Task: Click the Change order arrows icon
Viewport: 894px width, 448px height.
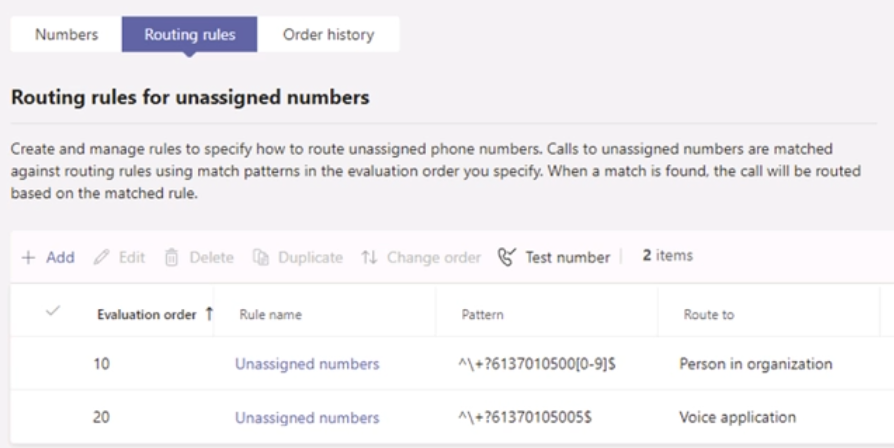Action: (x=369, y=257)
